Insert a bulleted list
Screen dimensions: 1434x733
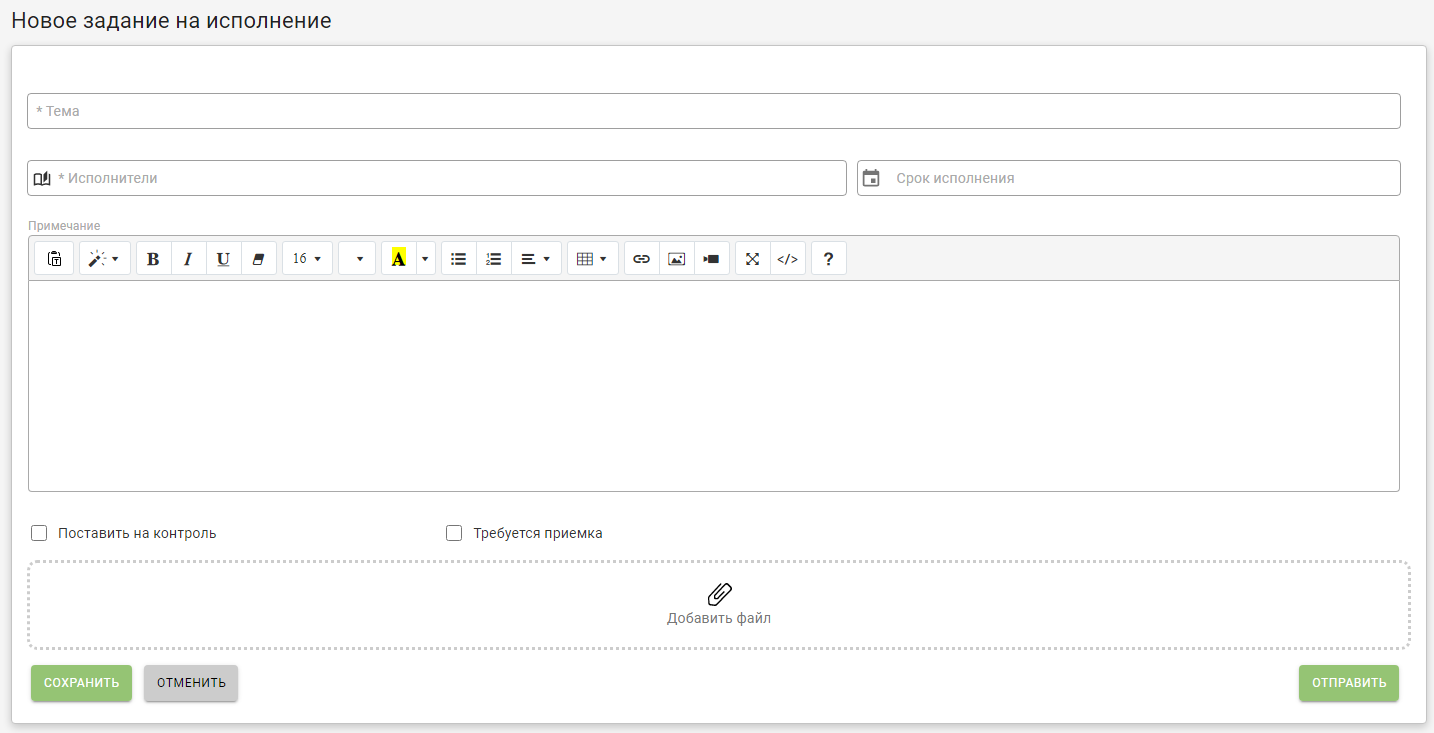(x=458, y=258)
